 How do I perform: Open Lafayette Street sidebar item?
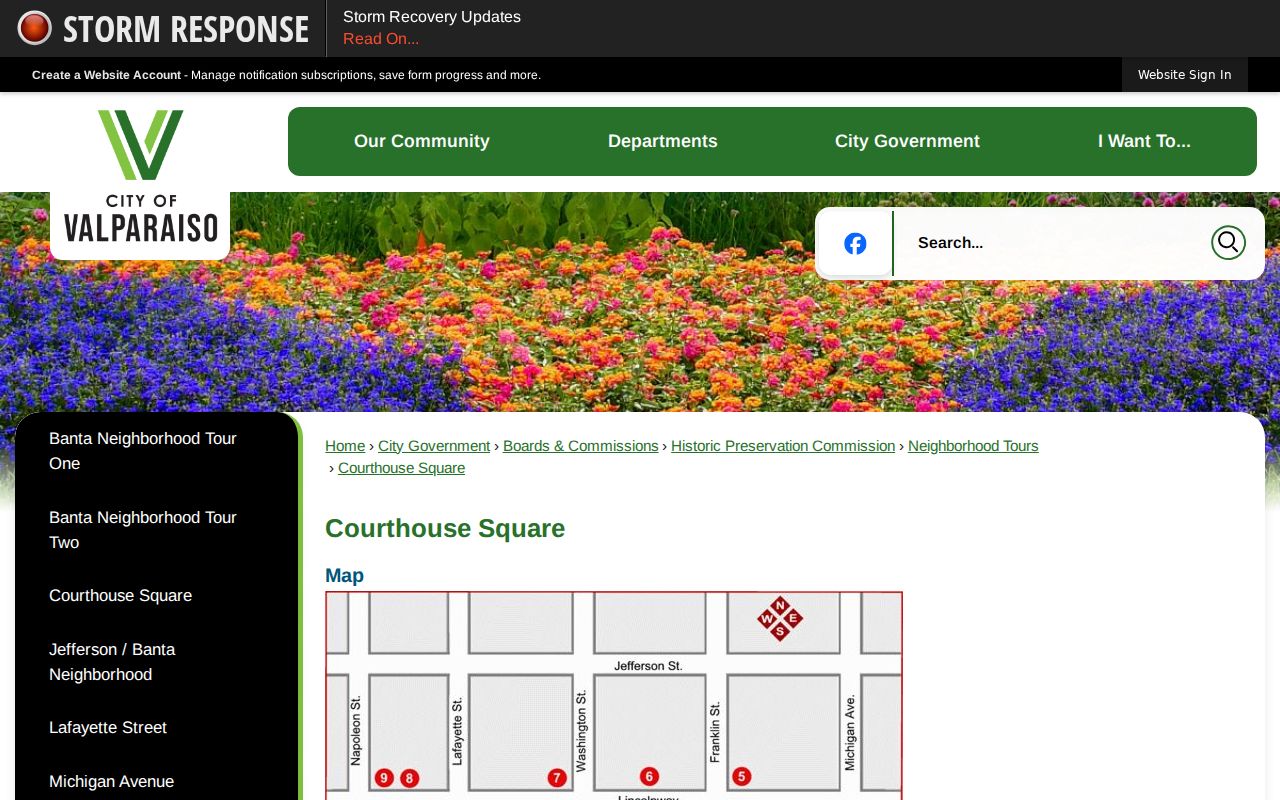pos(157,728)
